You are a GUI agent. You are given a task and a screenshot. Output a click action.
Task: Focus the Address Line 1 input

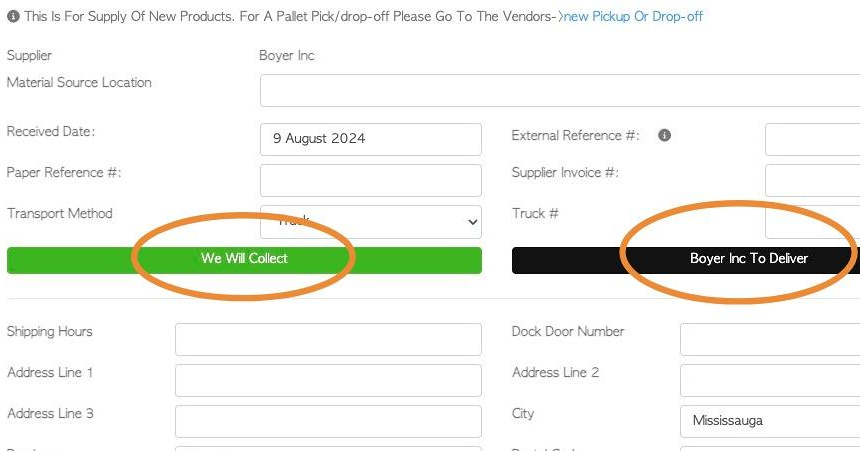328,380
